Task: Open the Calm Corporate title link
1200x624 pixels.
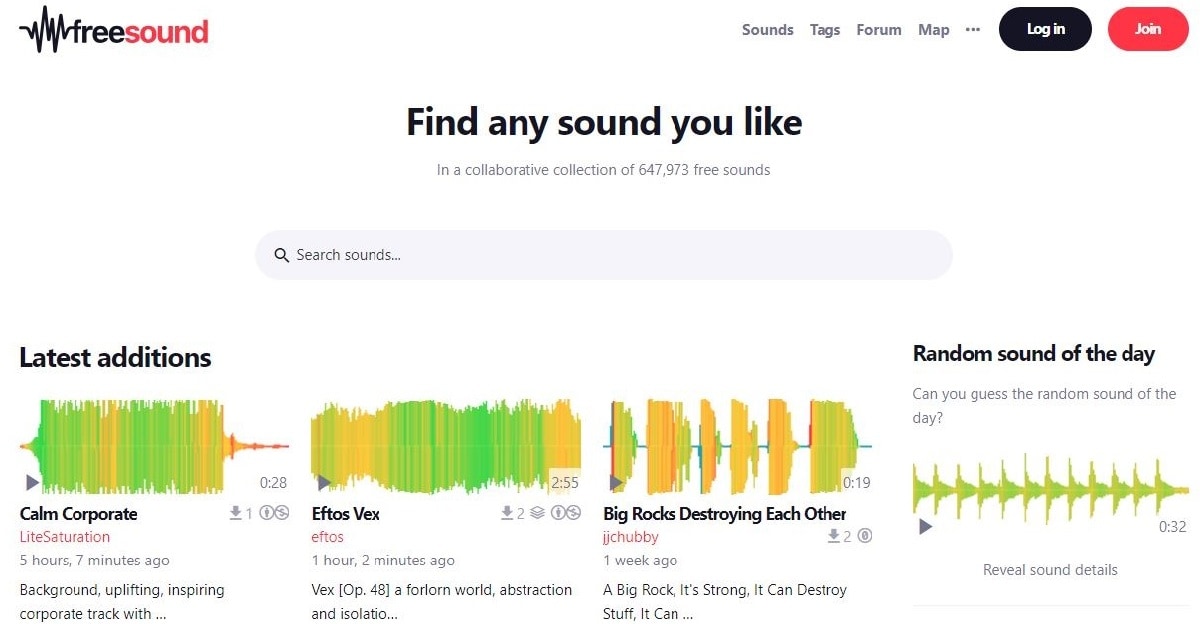Action: click(x=79, y=514)
